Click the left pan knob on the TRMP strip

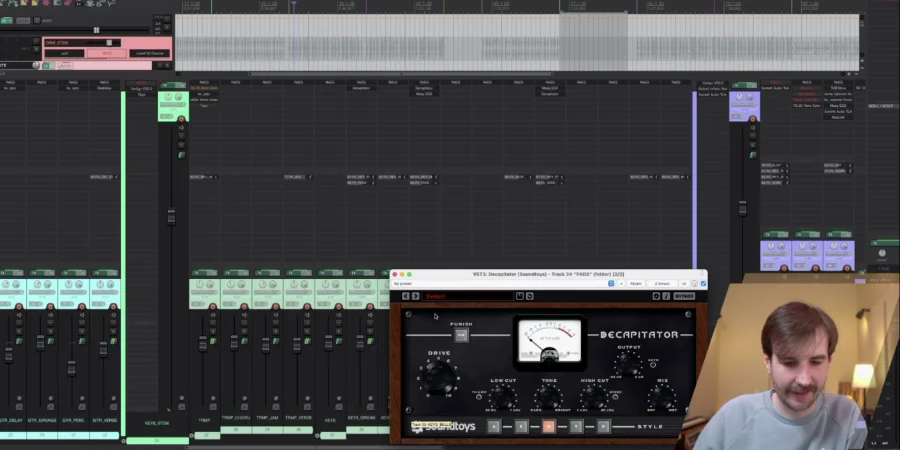pyautogui.click(x=200, y=285)
